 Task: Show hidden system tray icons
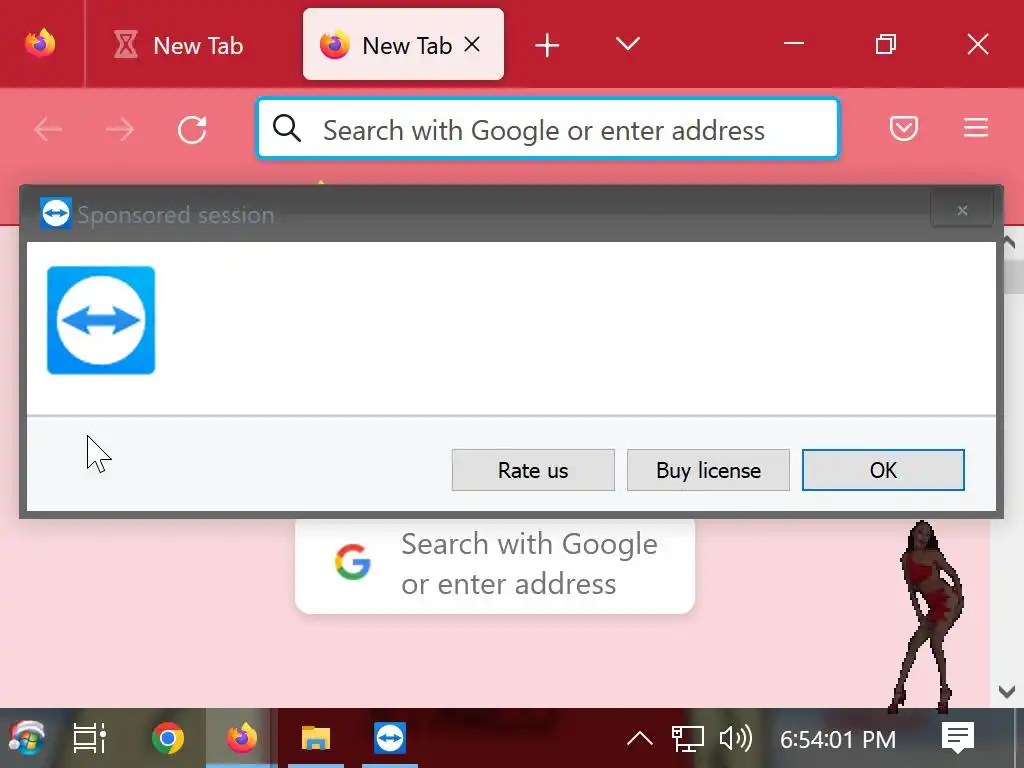pos(640,739)
